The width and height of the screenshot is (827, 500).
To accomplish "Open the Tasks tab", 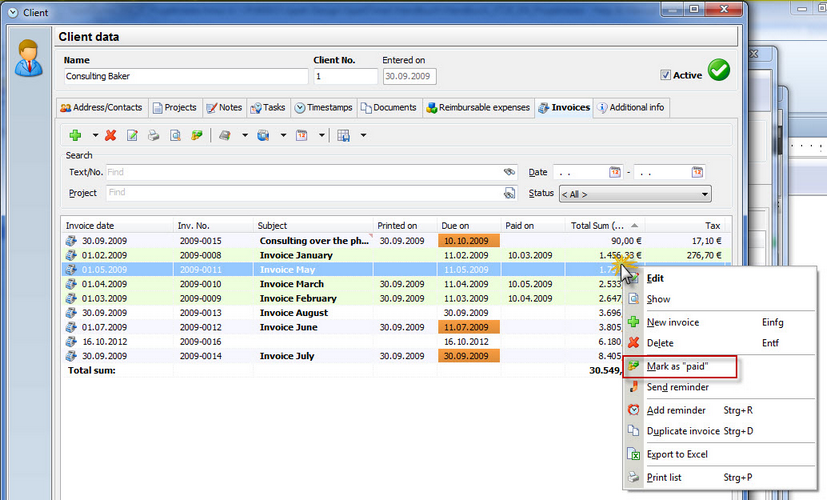I will (x=268, y=108).
